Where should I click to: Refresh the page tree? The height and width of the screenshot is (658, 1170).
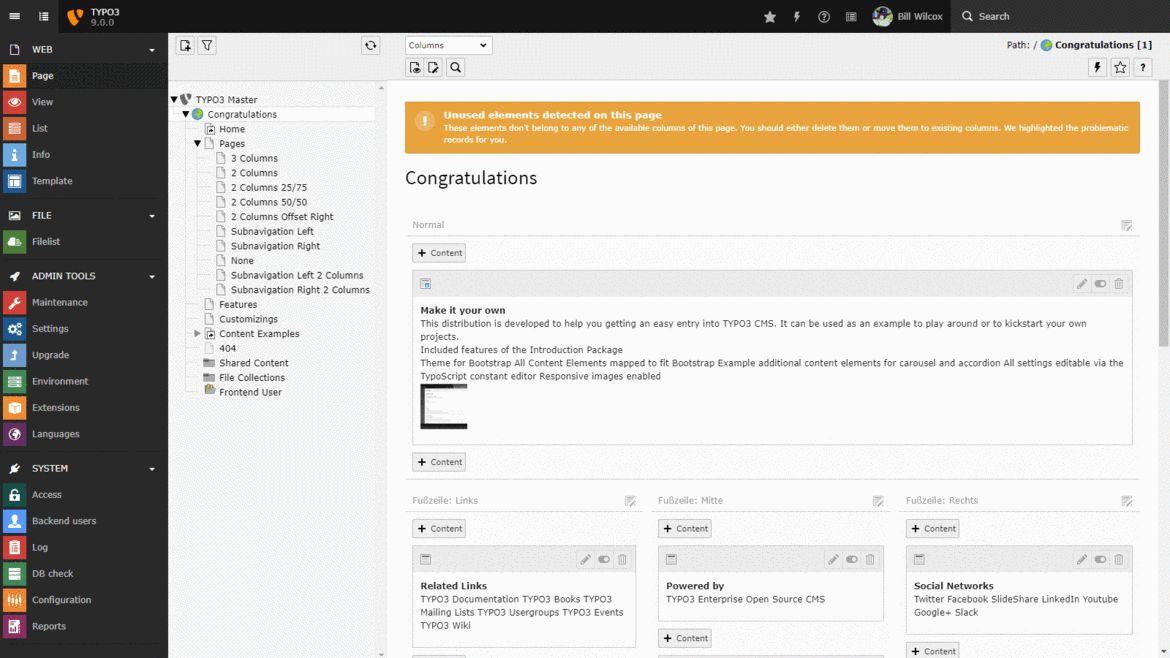pos(370,46)
